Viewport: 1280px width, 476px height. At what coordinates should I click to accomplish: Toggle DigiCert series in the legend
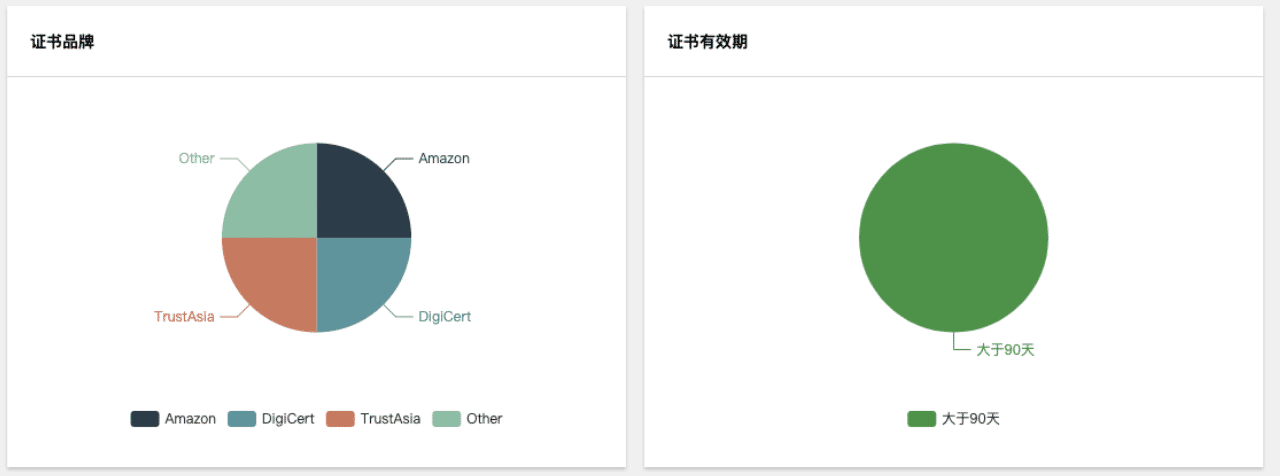click(271, 419)
